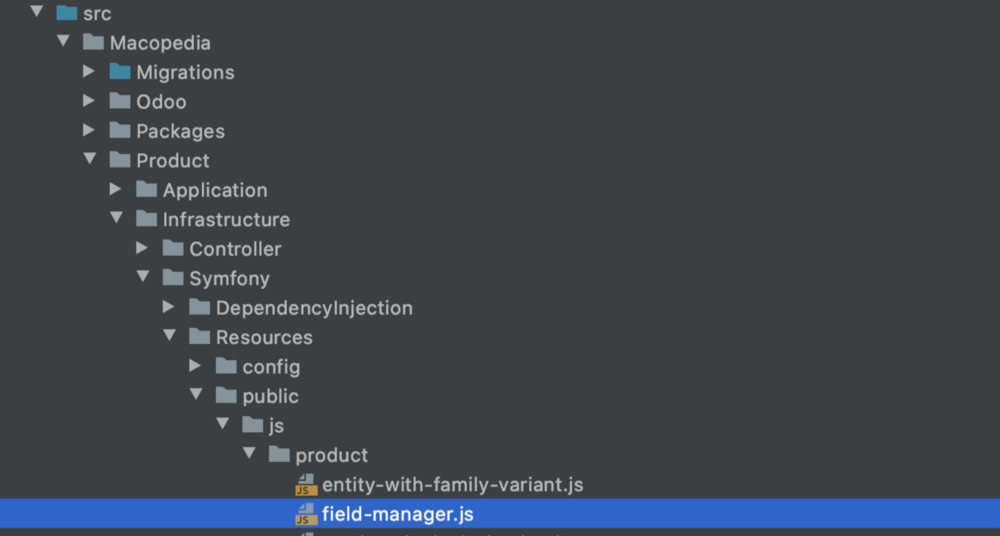This screenshot has width=1000, height=536.
Task: Expand the config folder arrow
Action: [196, 367]
